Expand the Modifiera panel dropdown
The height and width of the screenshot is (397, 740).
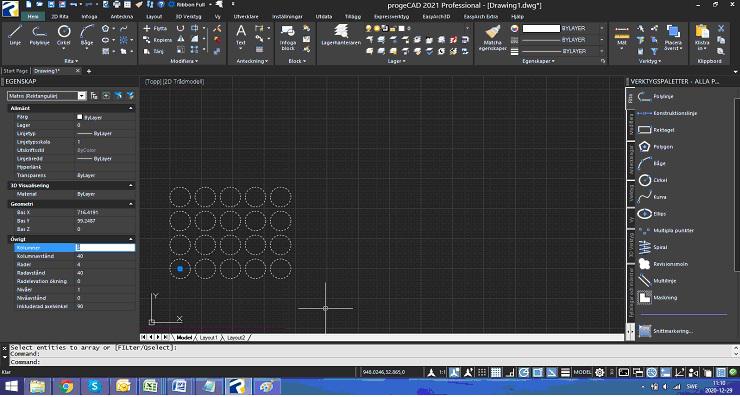coord(184,61)
